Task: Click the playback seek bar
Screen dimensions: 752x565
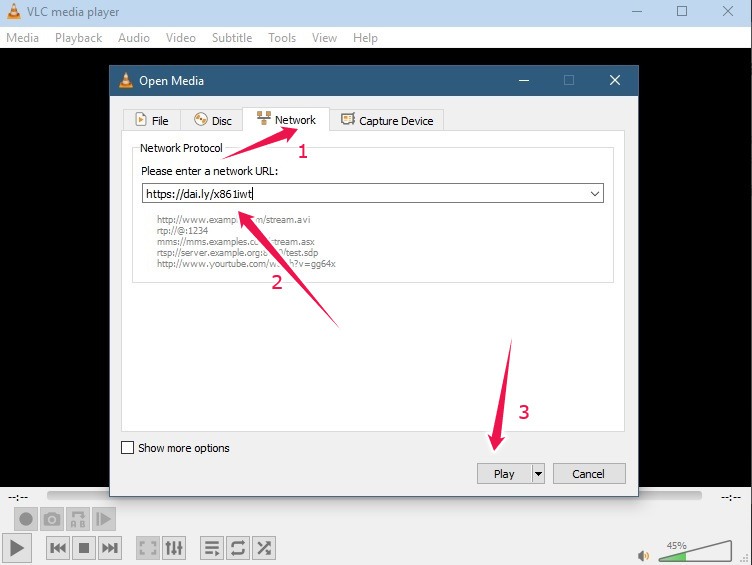Action: 374,495
